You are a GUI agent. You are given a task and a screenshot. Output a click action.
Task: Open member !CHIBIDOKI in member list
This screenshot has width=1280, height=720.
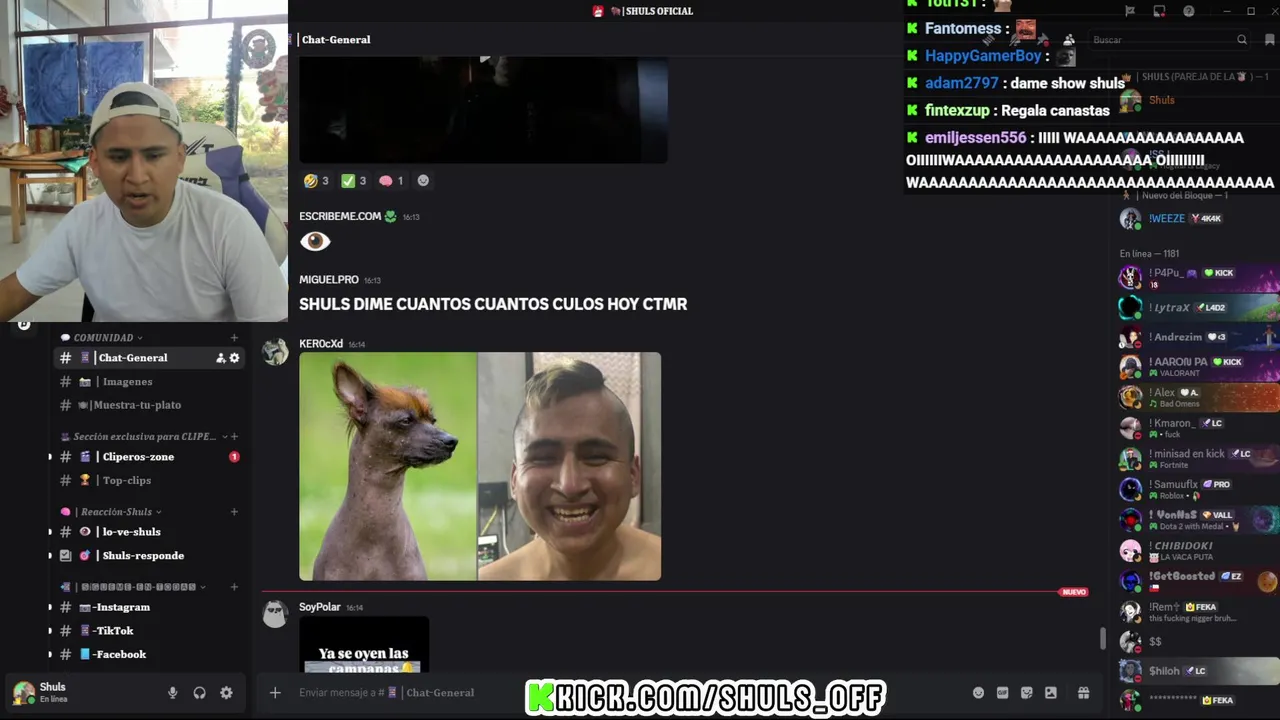click(x=1197, y=551)
